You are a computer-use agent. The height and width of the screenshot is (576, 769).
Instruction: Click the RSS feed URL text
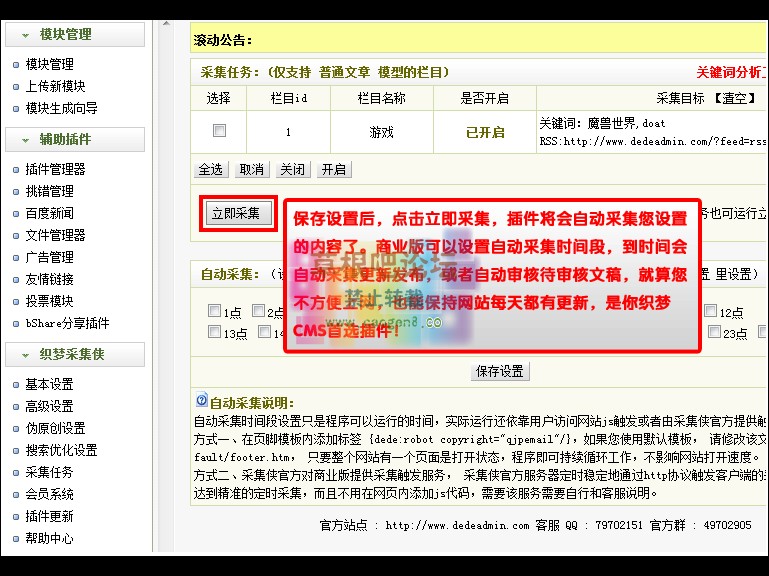click(x=653, y=142)
